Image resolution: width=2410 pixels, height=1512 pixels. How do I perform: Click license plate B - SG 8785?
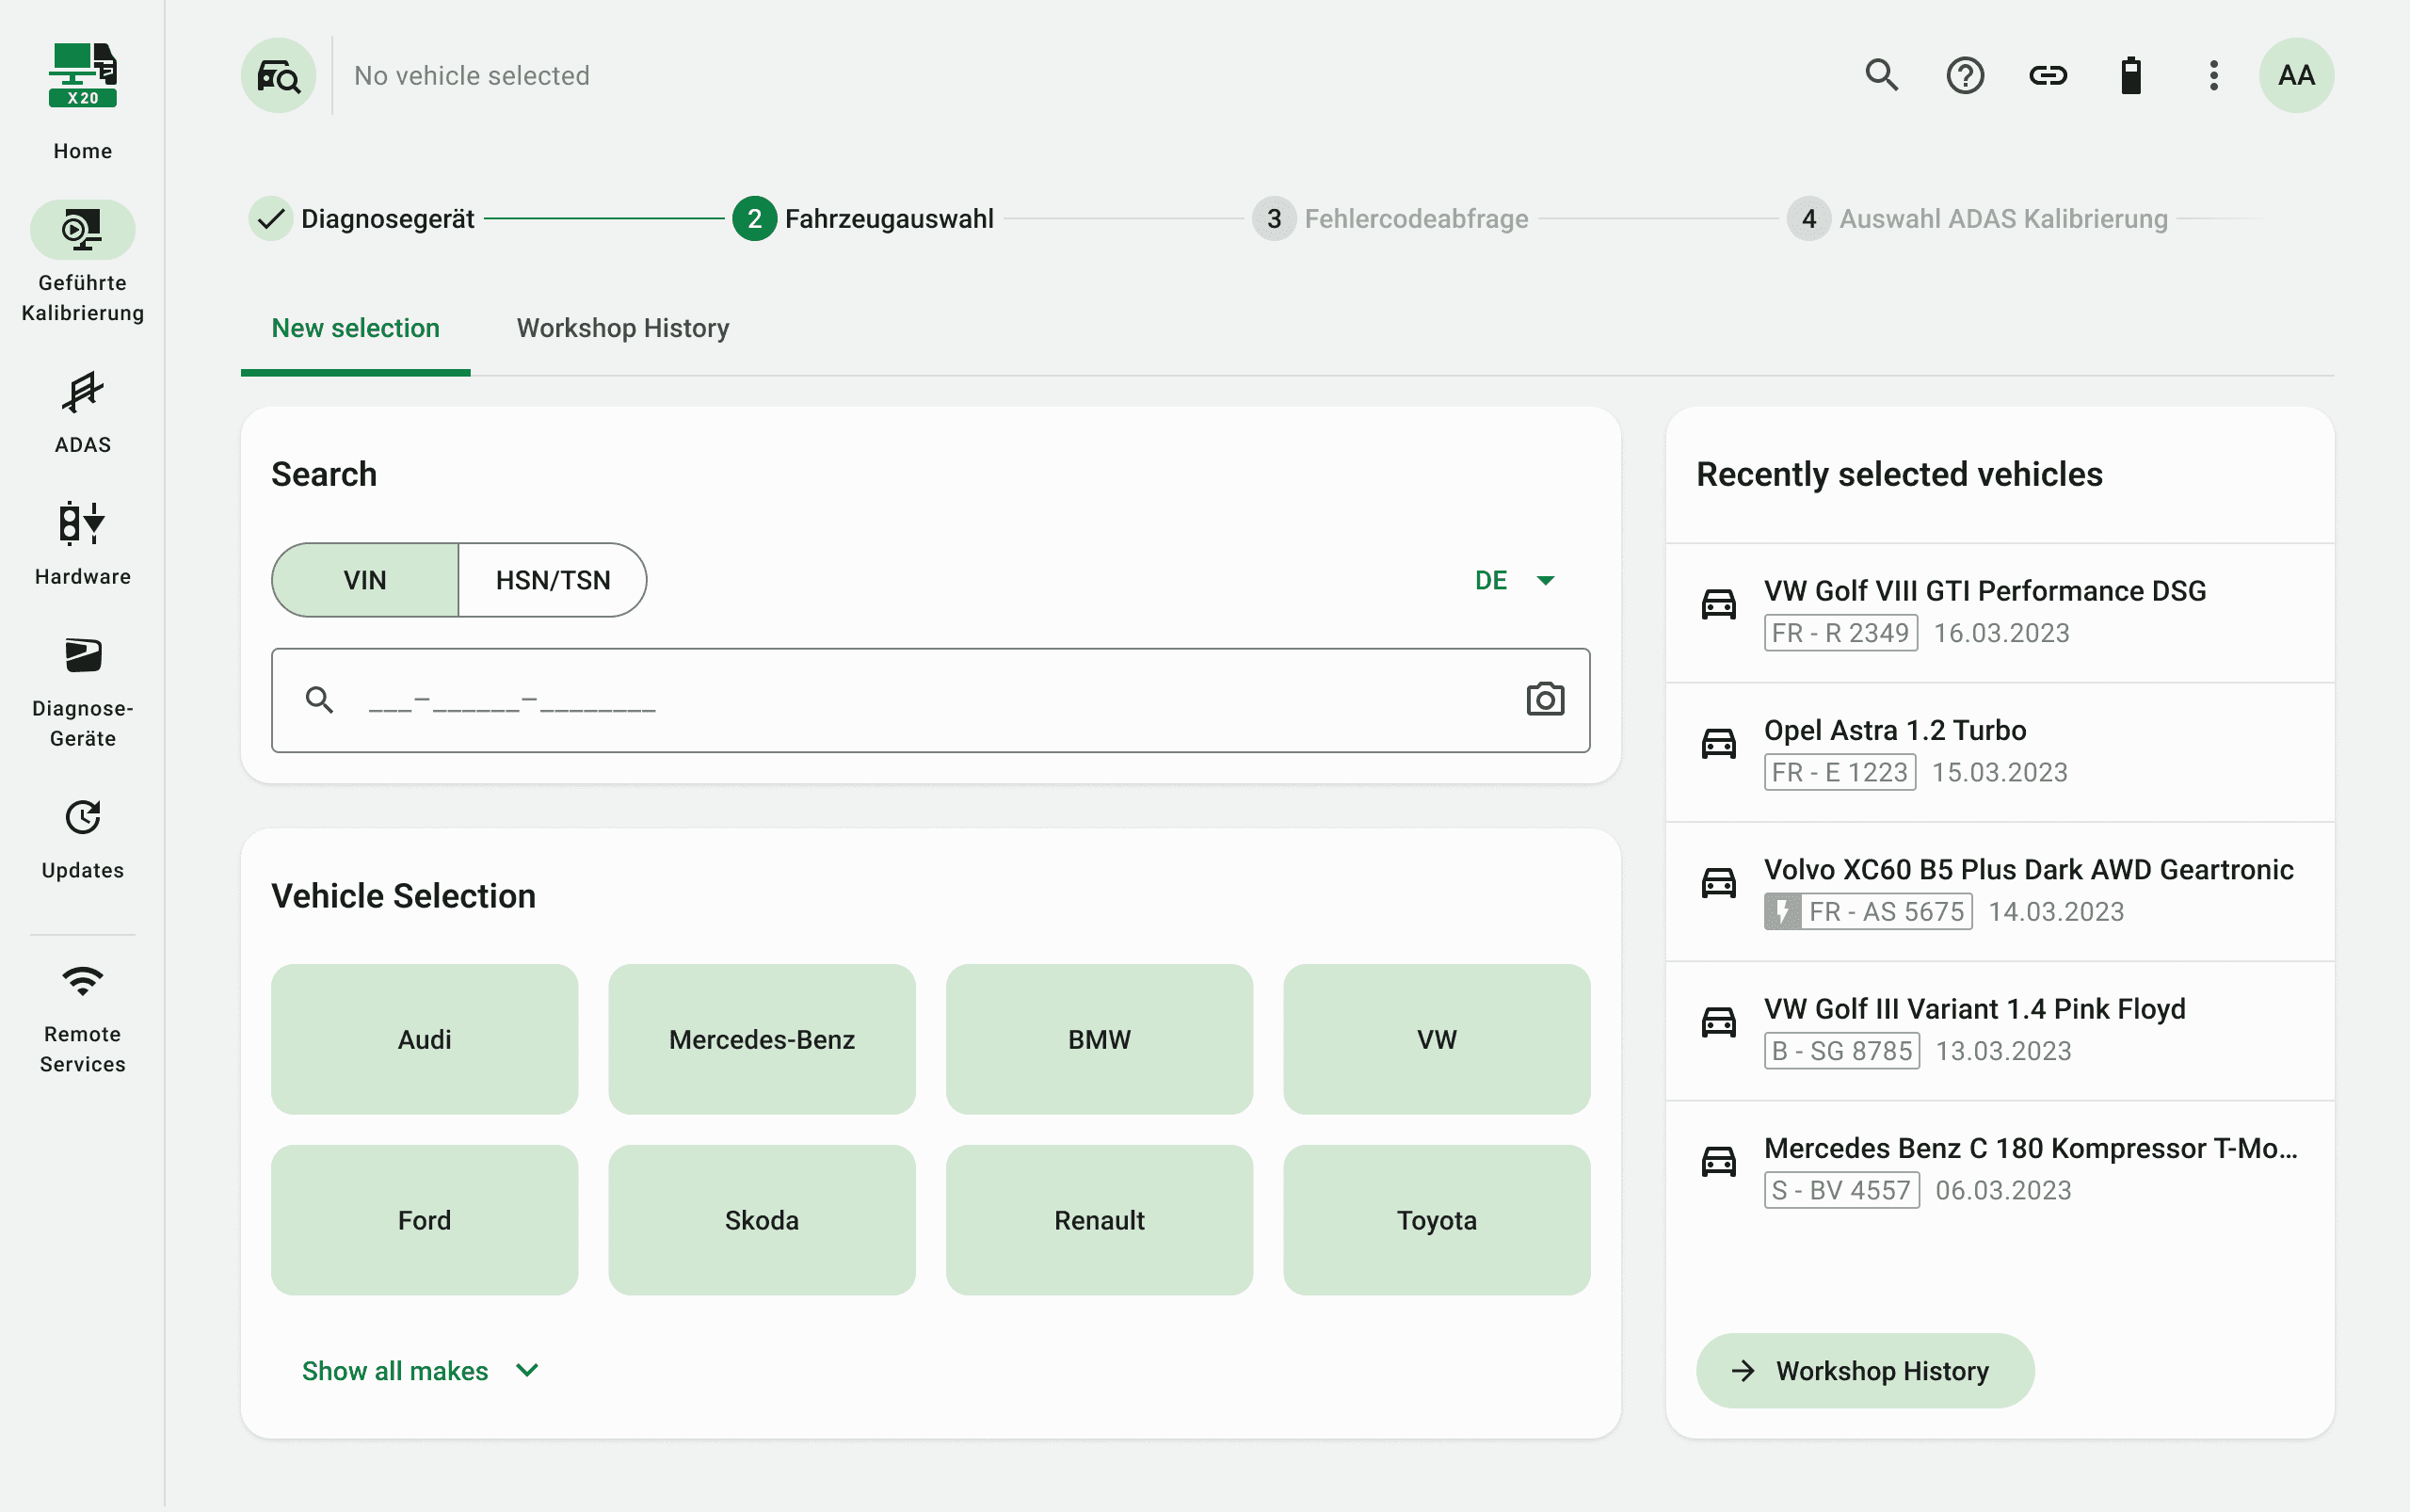tap(1842, 1051)
